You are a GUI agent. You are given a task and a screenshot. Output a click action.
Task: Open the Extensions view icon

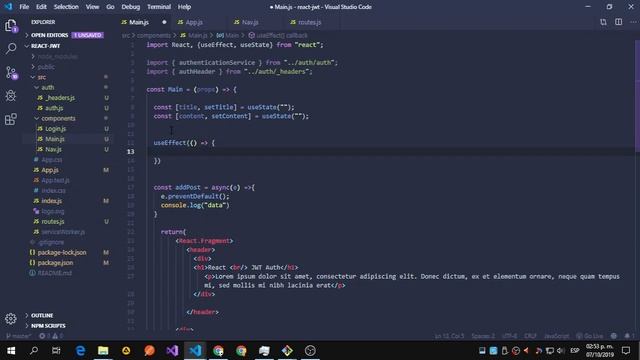click(11, 119)
